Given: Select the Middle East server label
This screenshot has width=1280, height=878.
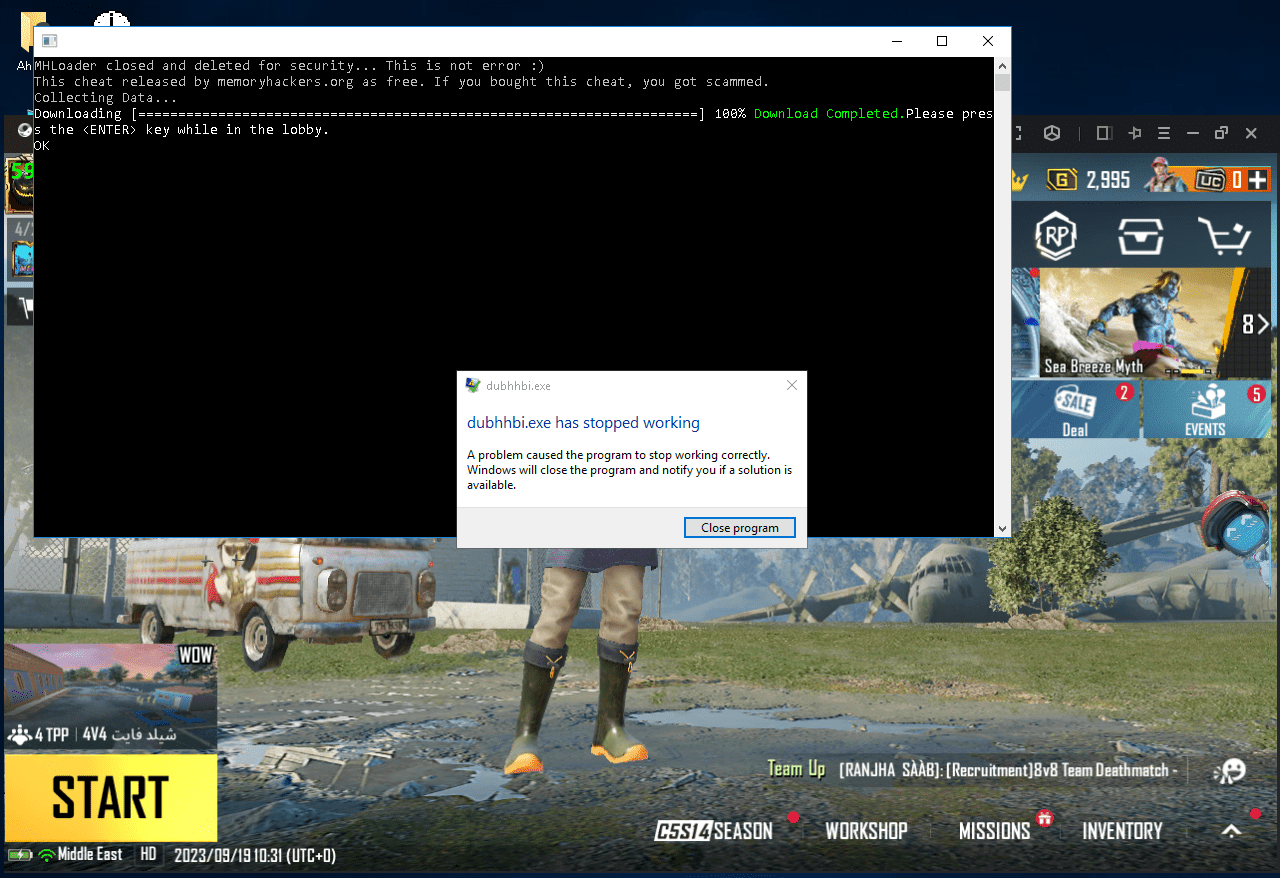Looking at the screenshot, I should coord(90,855).
